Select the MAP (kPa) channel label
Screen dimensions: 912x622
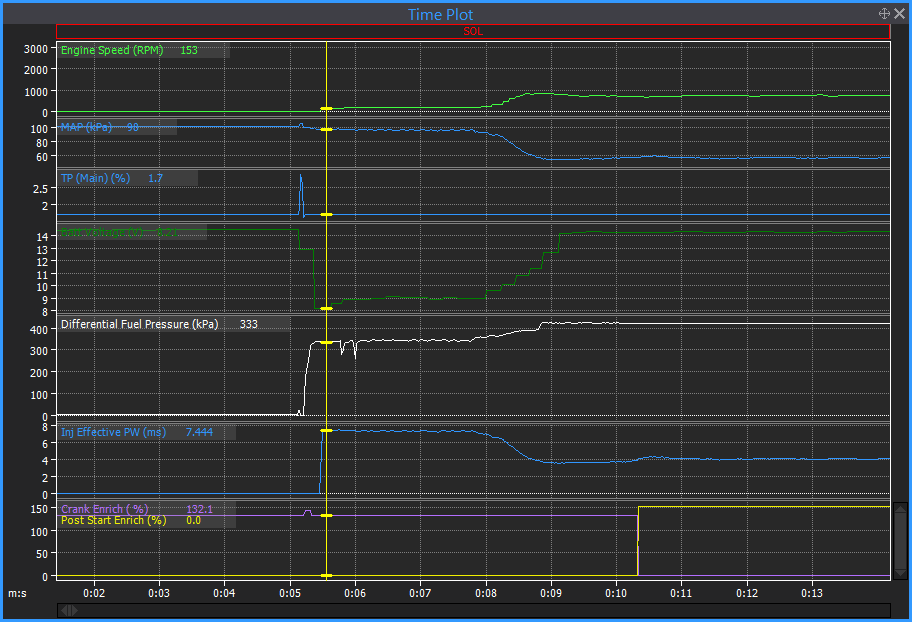87,127
